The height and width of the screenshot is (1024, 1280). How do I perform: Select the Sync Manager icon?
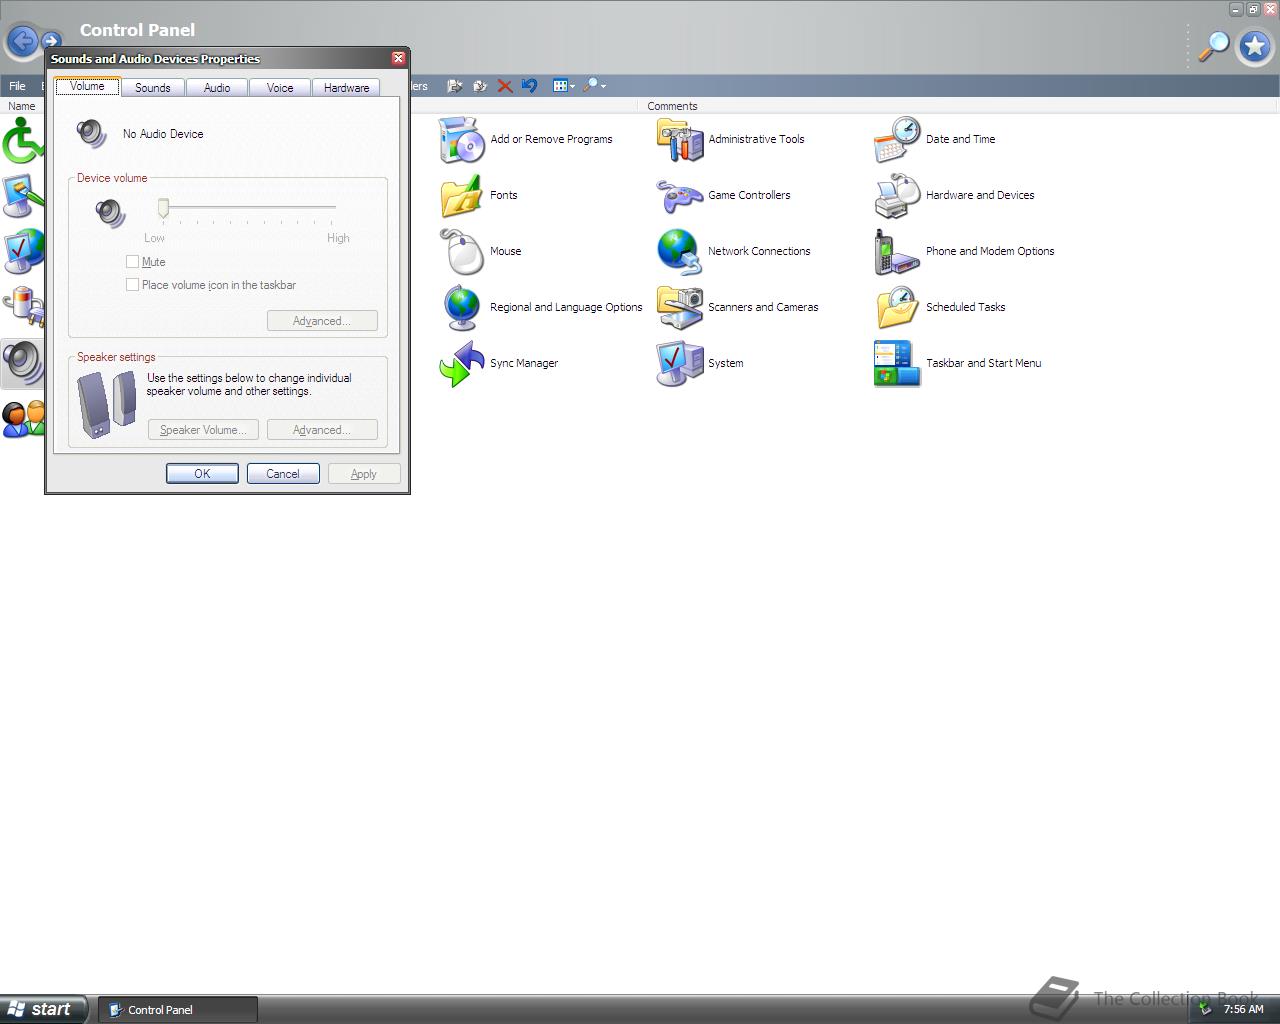tap(462, 364)
